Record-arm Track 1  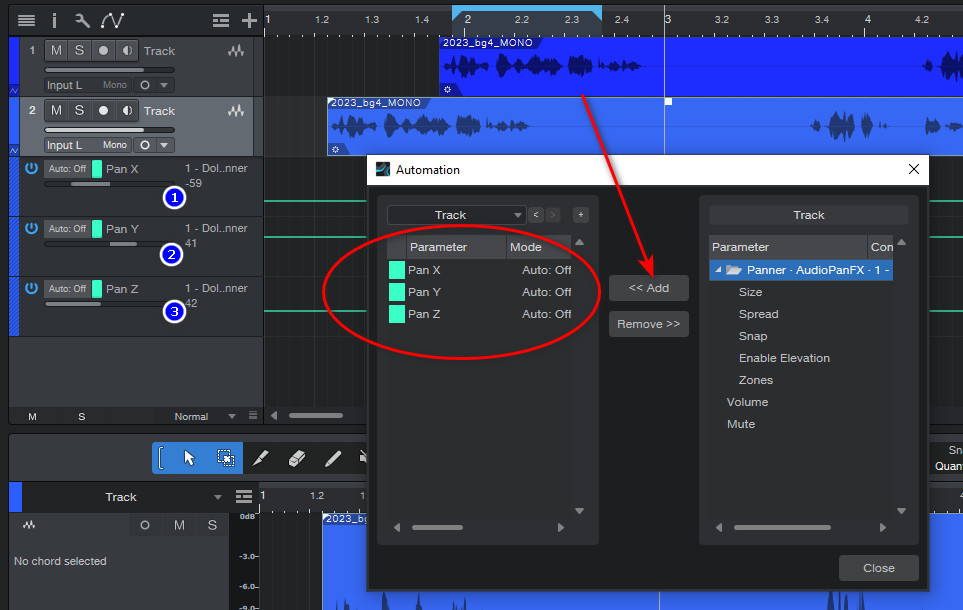[x=103, y=50]
